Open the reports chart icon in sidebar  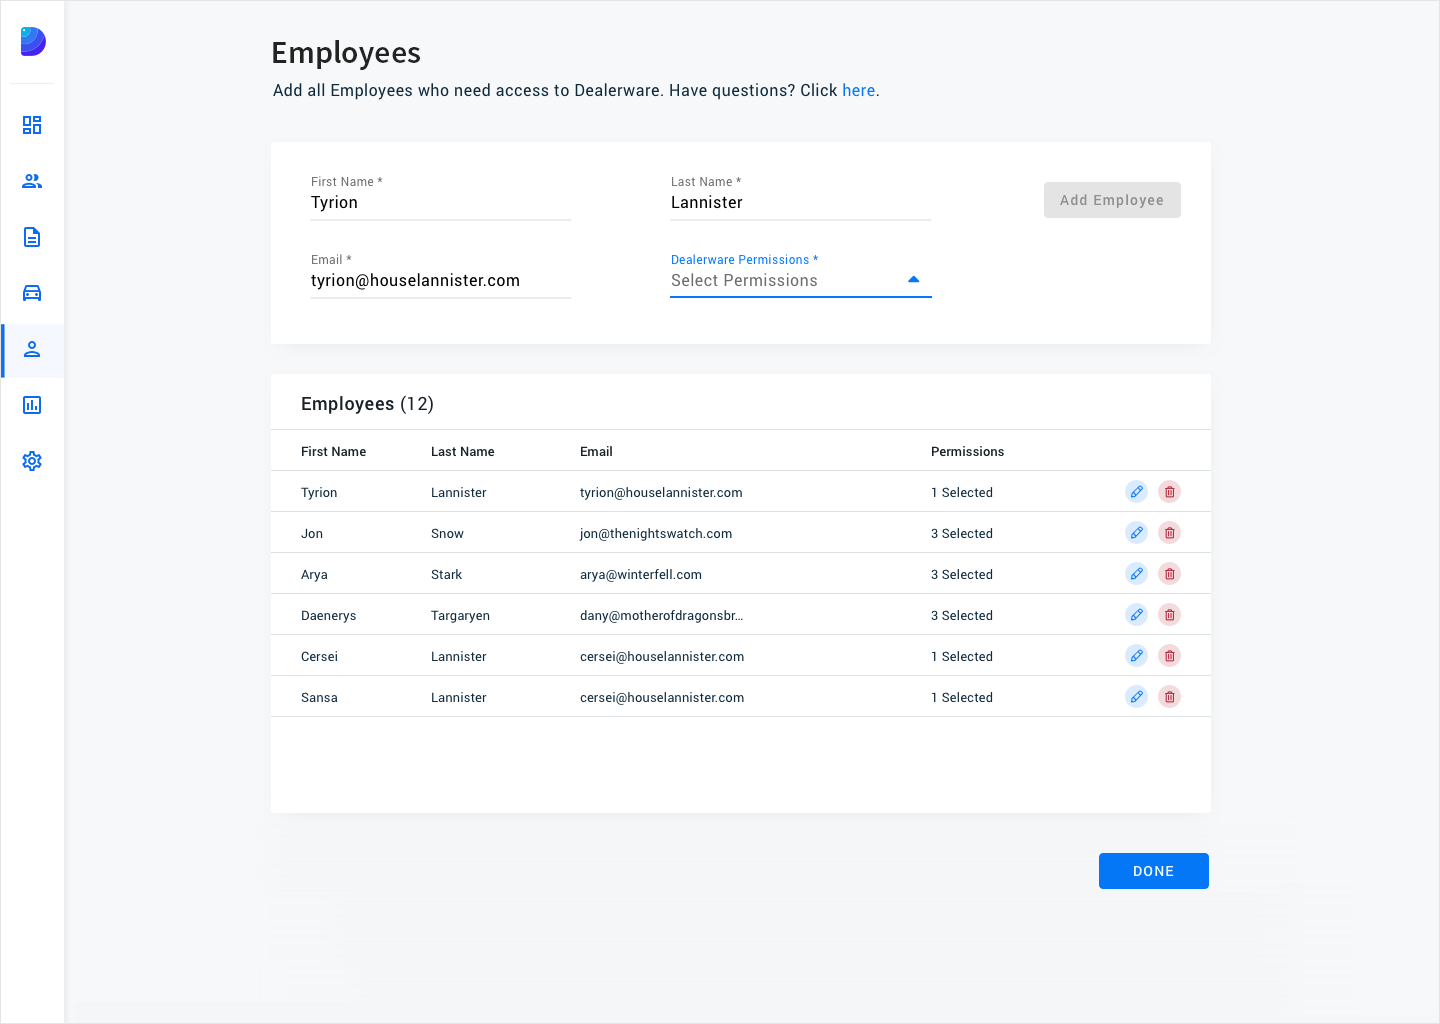point(32,405)
